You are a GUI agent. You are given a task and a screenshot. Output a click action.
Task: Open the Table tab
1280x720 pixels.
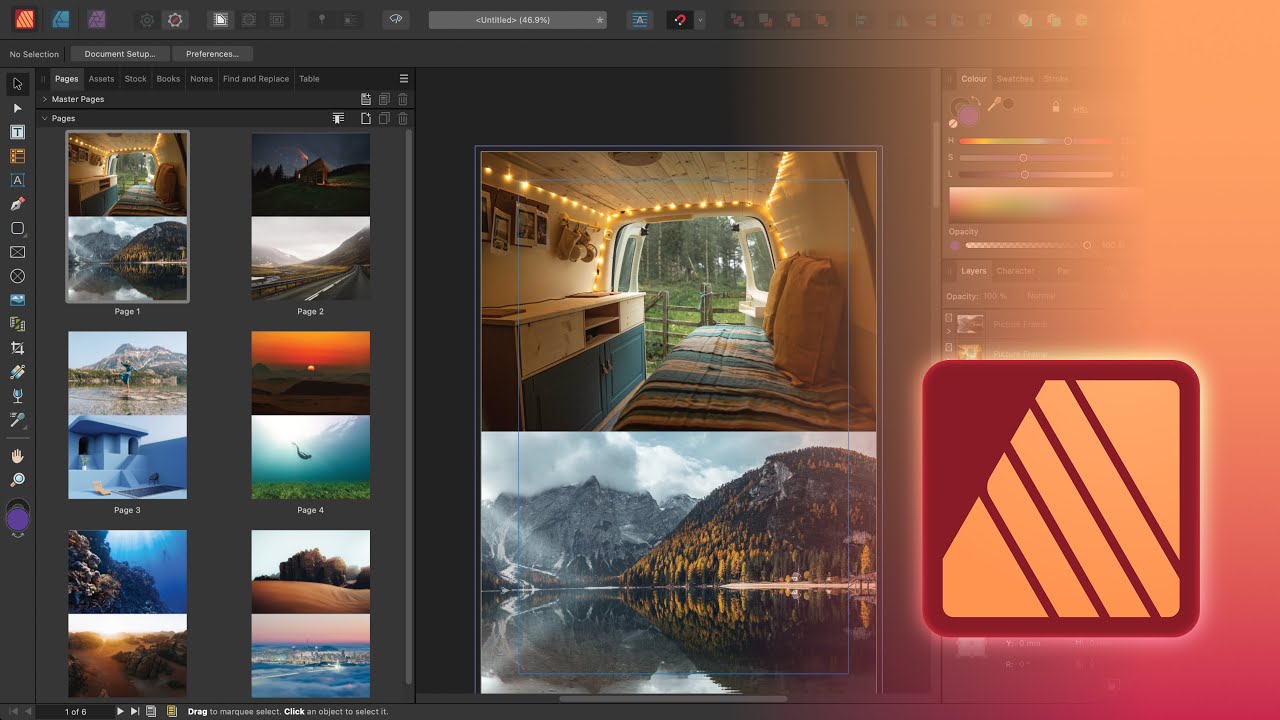(x=310, y=79)
